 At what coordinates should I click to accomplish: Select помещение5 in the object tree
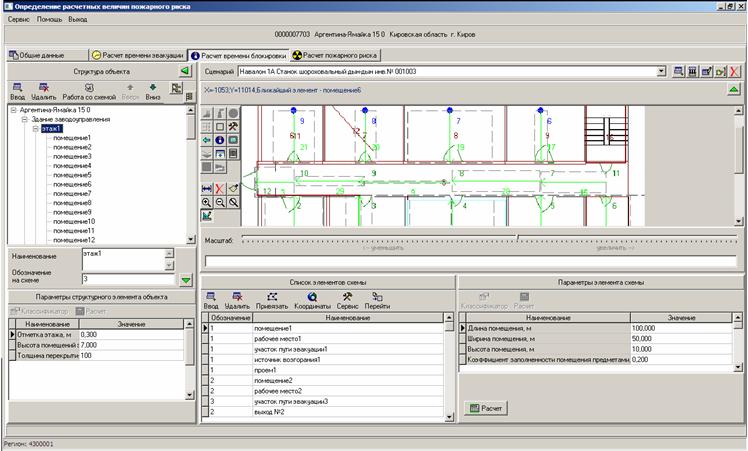tap(72, 175)
